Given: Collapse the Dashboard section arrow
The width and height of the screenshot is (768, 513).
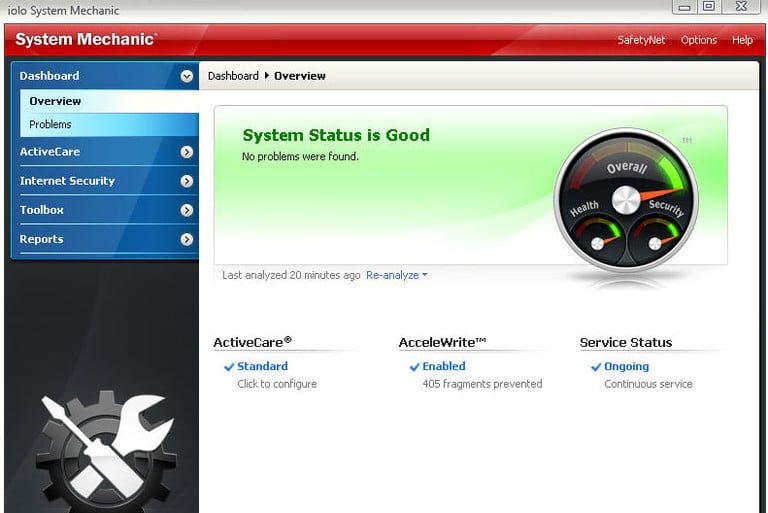Looking at the screenshot, I should pyautogui.click(x=187, y=76).
